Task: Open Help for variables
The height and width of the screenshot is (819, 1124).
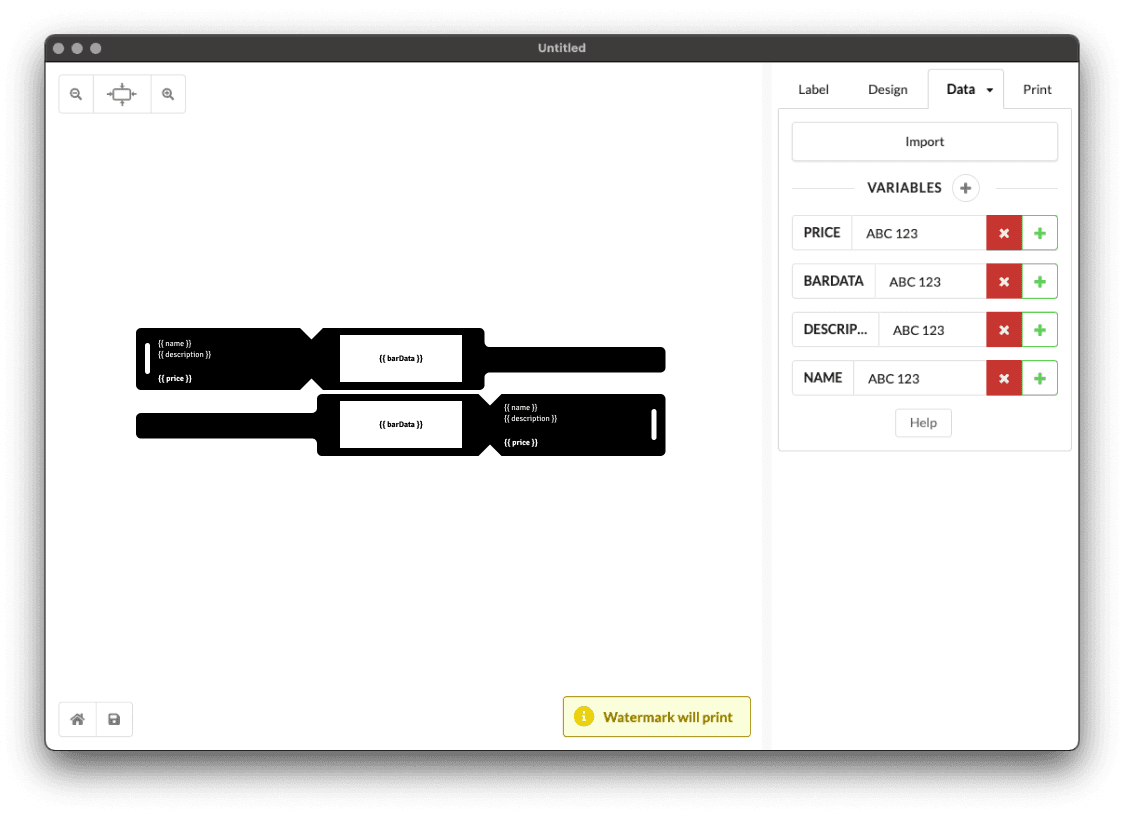Action: coord(923,423)
